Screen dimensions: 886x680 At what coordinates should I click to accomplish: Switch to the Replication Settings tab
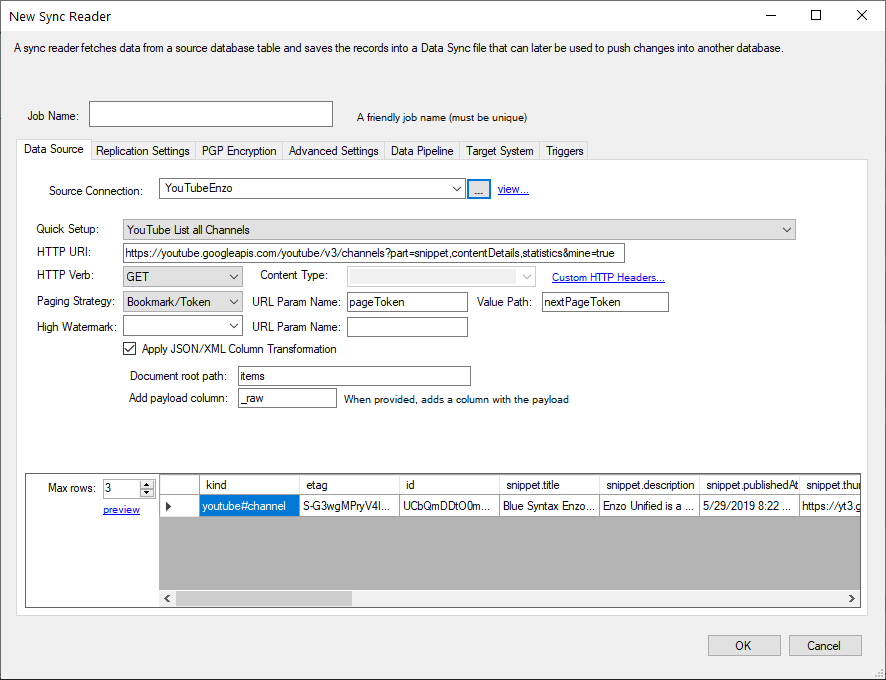click(142, 151)
